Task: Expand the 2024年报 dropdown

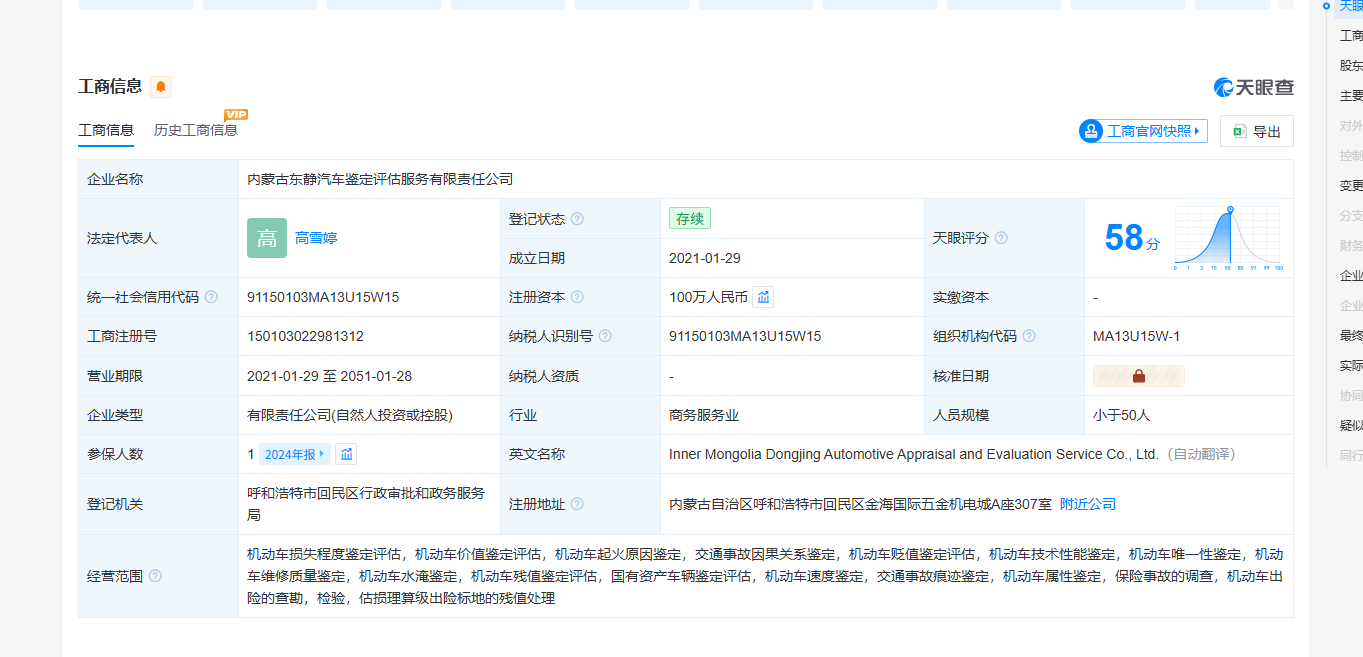Action: (294, 454)
